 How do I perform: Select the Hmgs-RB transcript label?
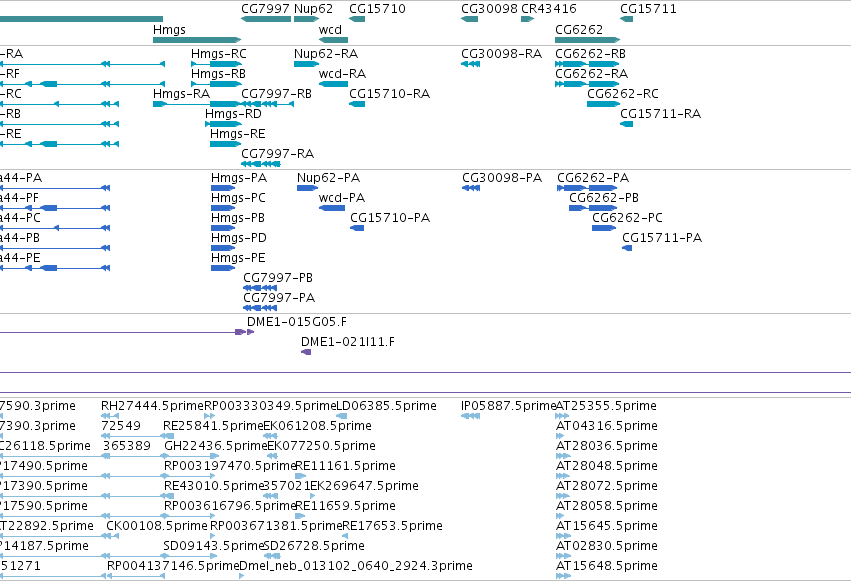pyautogui.click(x=218, y=74)
